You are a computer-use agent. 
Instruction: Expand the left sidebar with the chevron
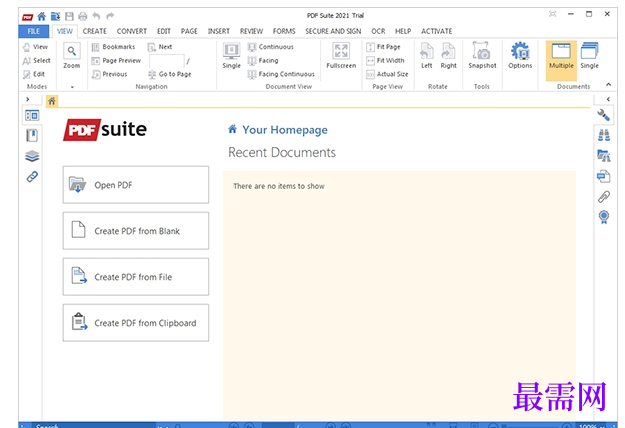coord(28,99)
